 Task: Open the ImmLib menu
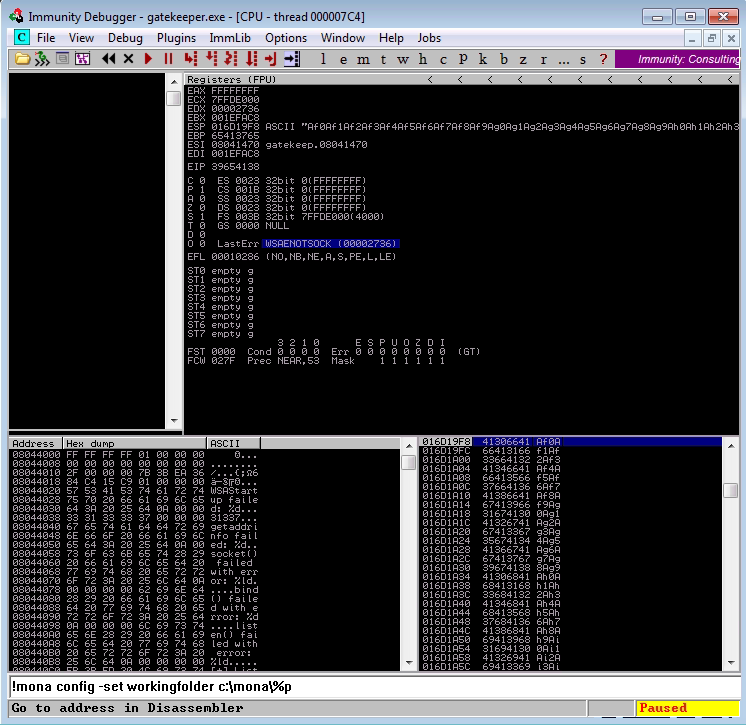tap(230, 38)
